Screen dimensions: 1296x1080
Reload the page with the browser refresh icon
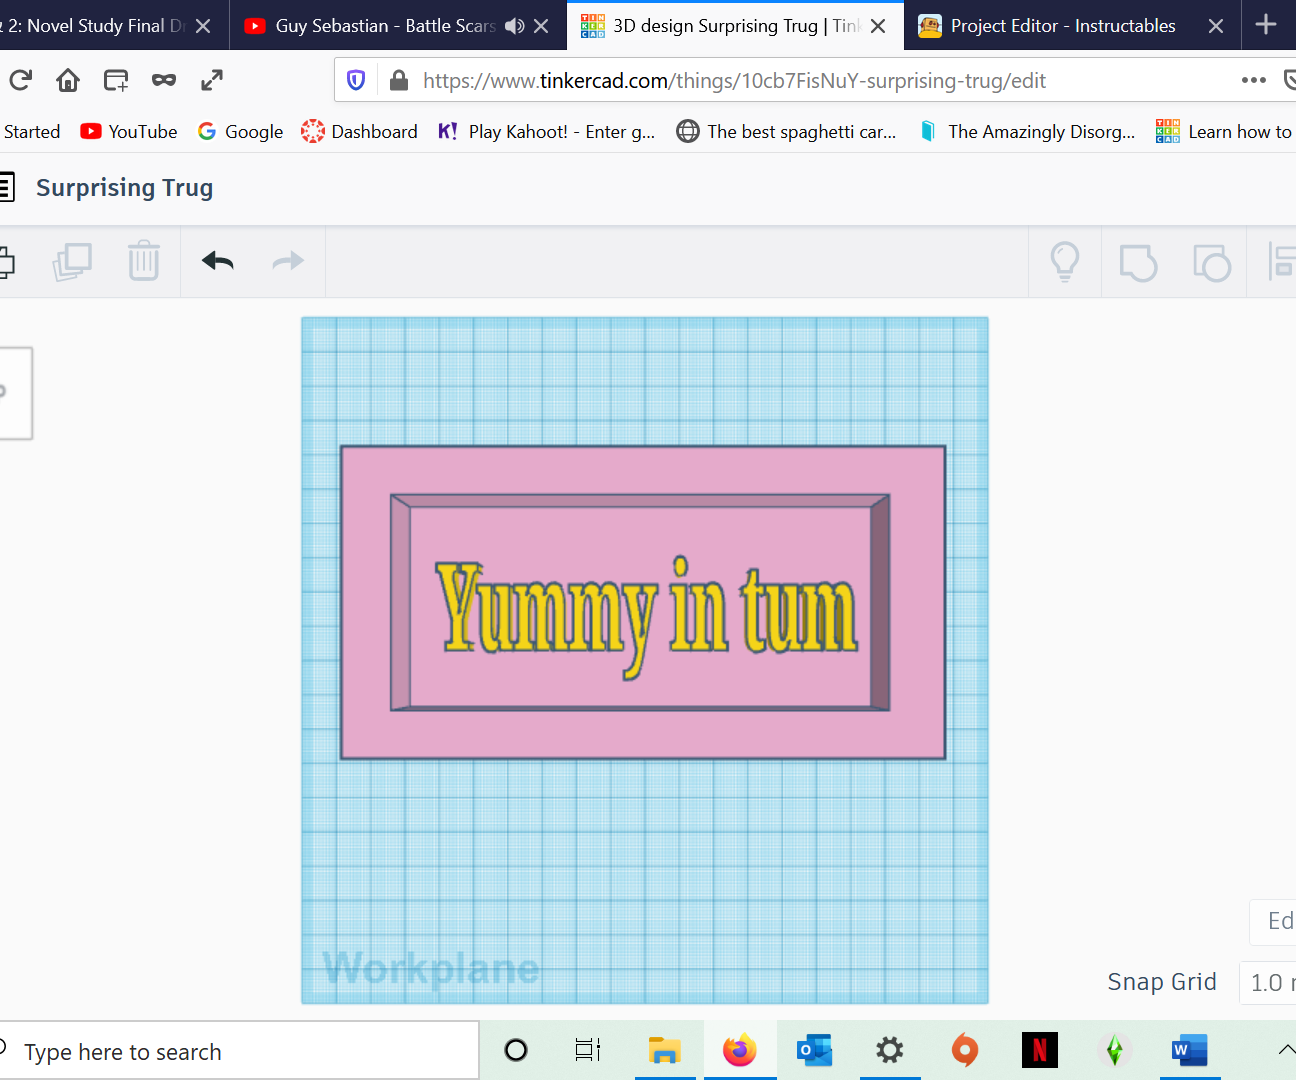click(20, 80)
